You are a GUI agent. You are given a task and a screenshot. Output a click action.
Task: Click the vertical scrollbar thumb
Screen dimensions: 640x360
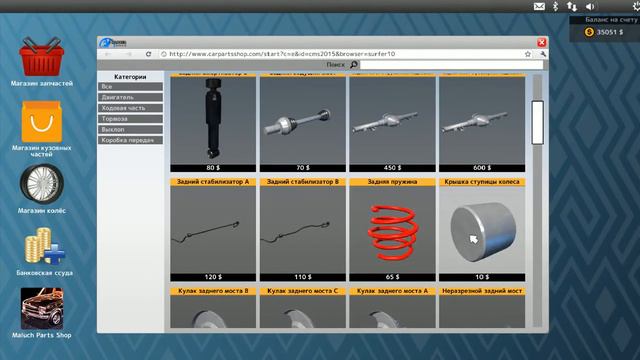pos(538,122)
